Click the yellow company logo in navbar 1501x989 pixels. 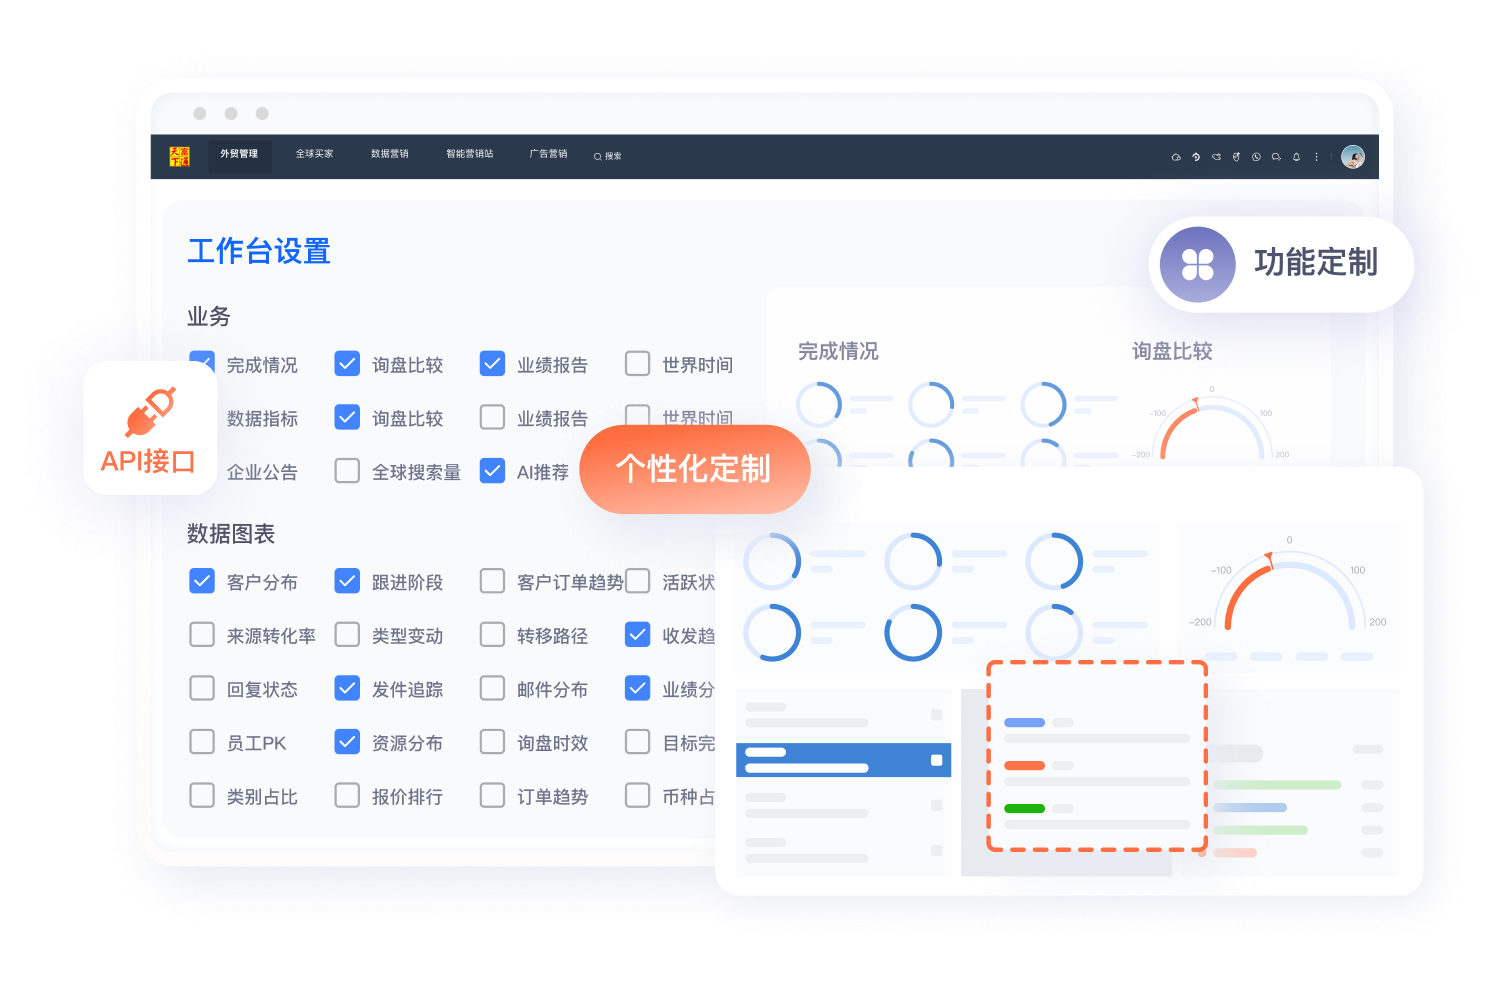tap(180, 156)
